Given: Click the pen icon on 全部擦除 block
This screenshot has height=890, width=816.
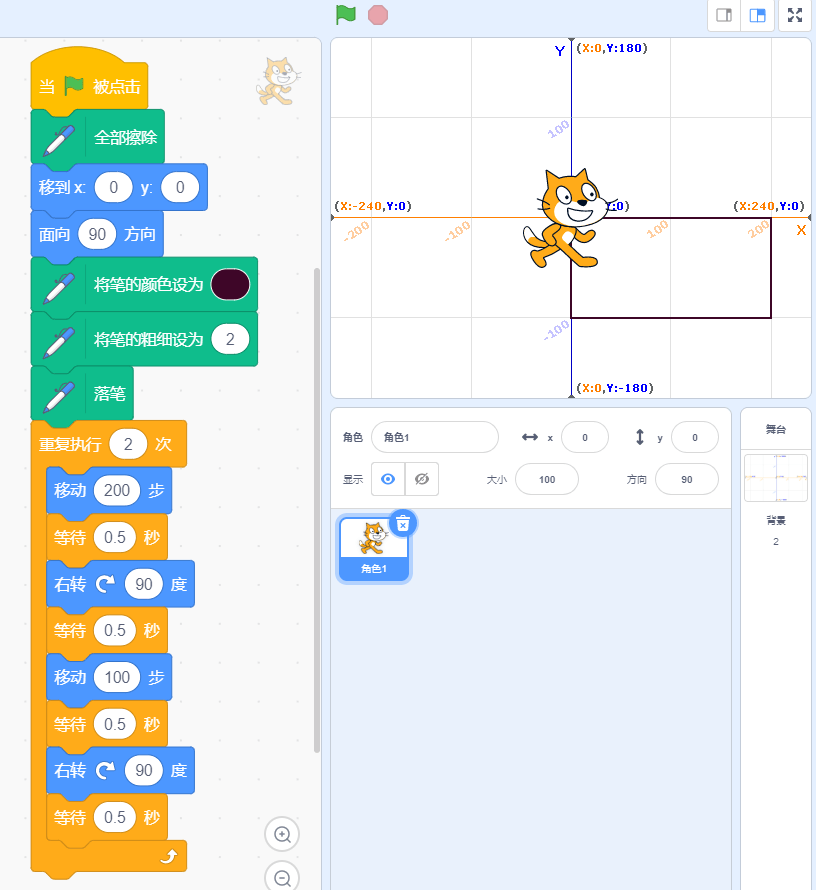Looking at the screenshot, I should pos(58,140).
